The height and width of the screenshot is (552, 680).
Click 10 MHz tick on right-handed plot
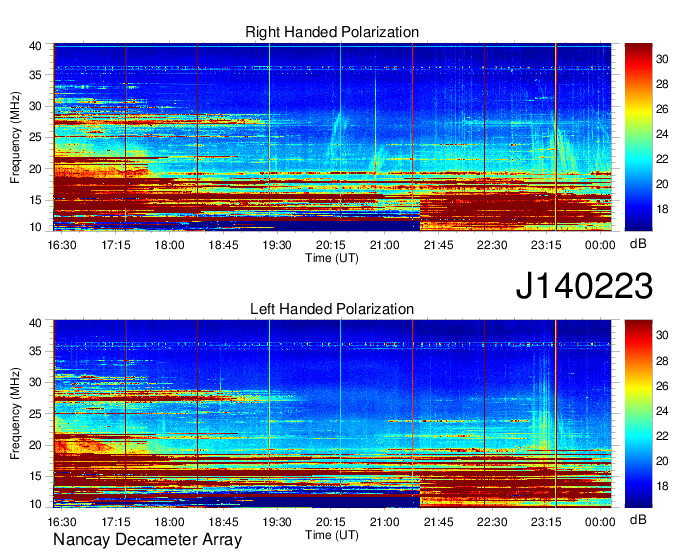(x=35, y=227)
